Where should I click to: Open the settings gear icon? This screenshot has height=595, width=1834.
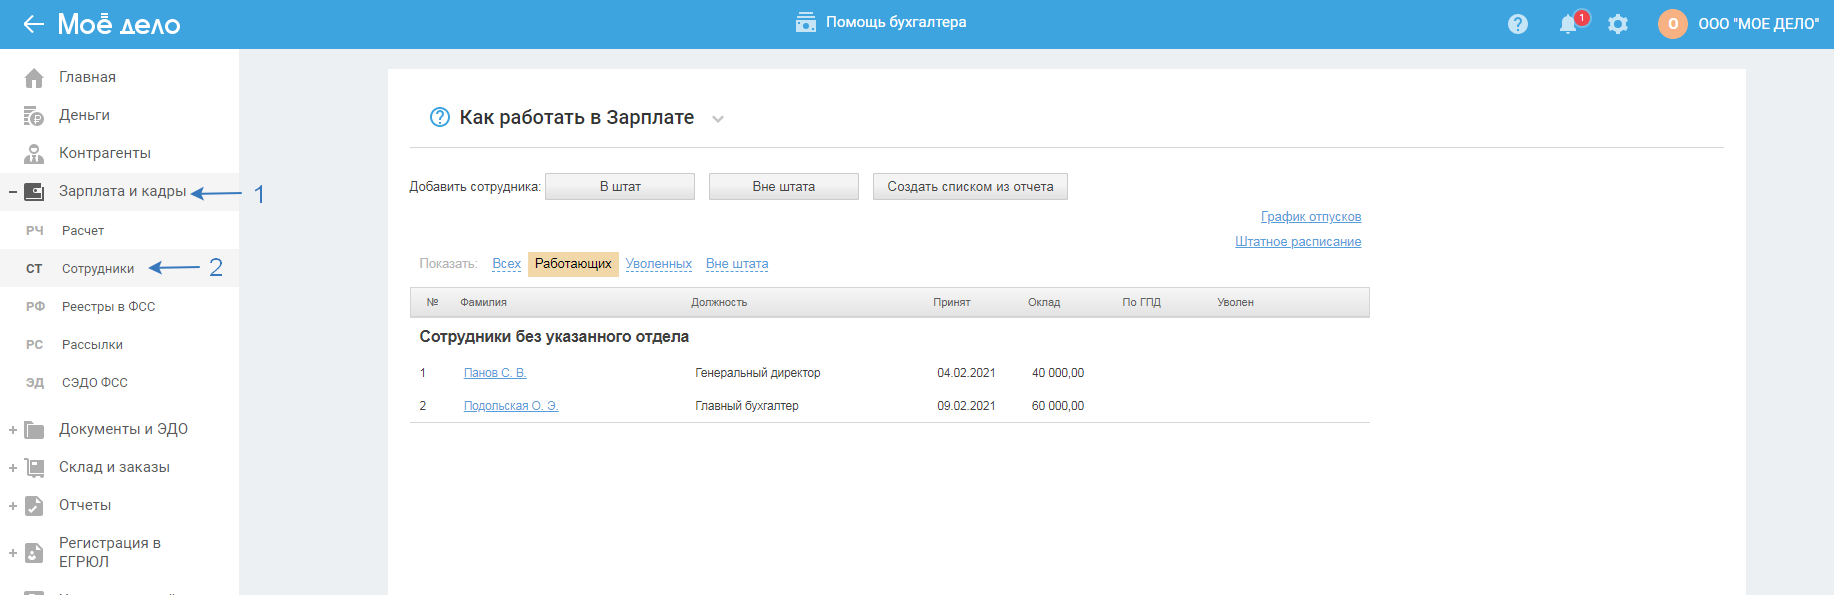coord(1617,24)
